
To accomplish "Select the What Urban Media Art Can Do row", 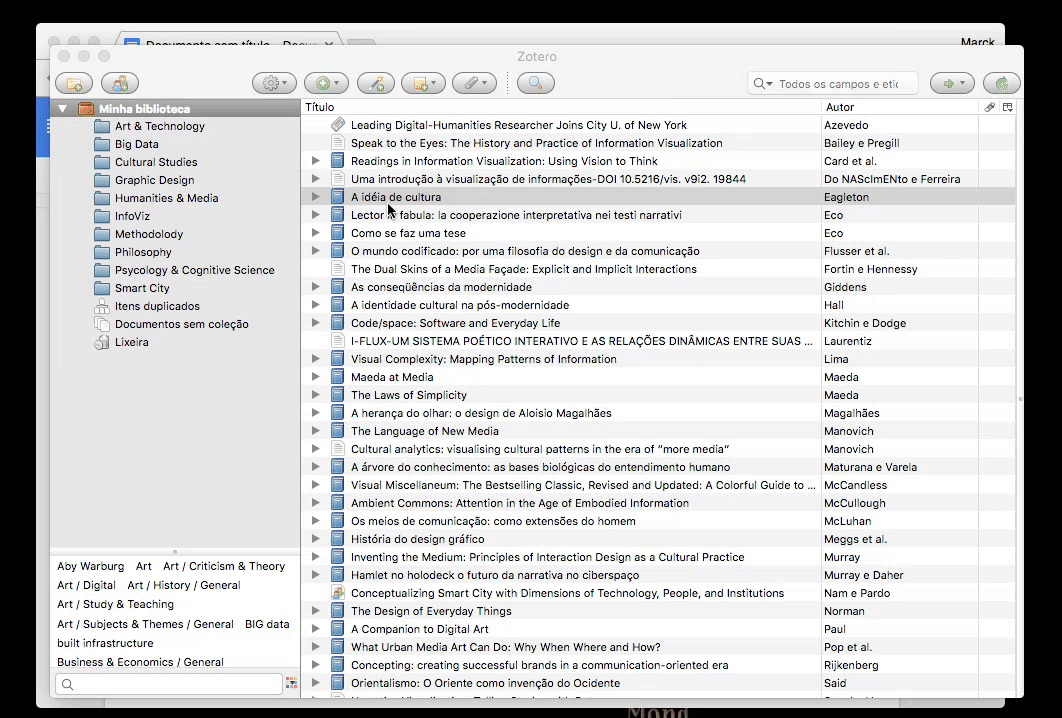I will (658, 647).
